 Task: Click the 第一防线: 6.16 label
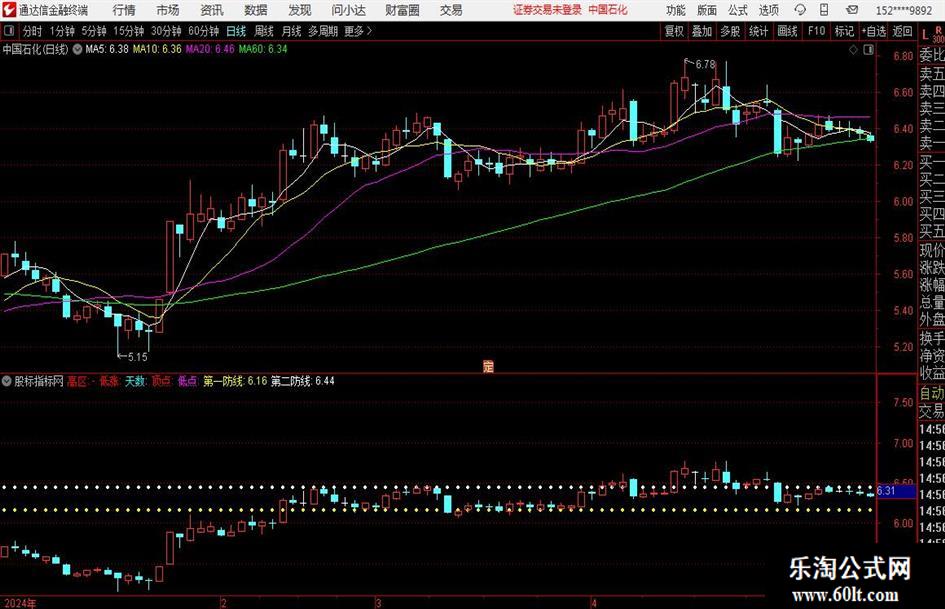click(235, 381)
